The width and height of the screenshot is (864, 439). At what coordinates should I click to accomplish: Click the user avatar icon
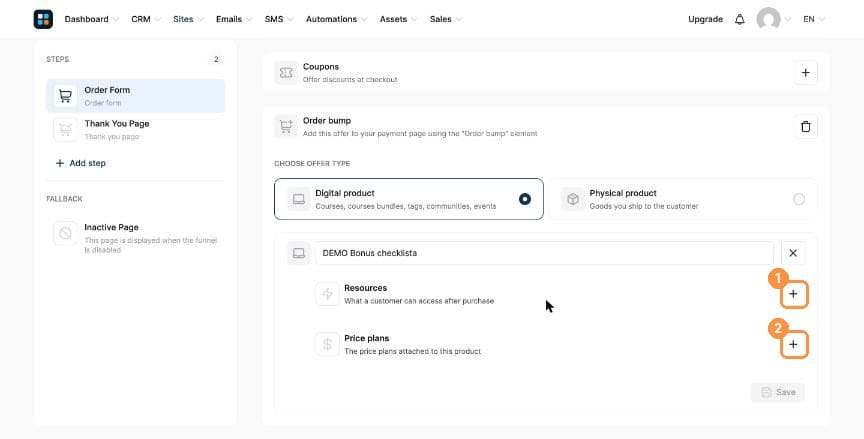[x=768, y=19]
